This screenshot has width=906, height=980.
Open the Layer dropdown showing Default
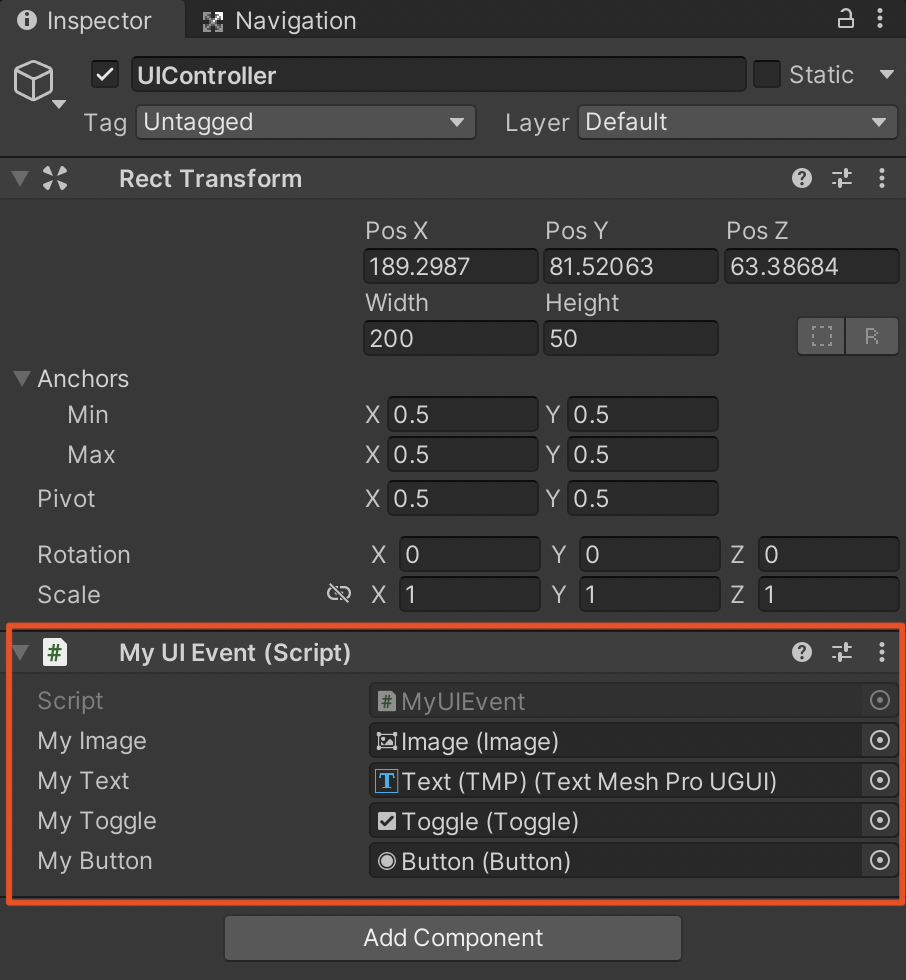pyautogui.click(x=737, y=122)
